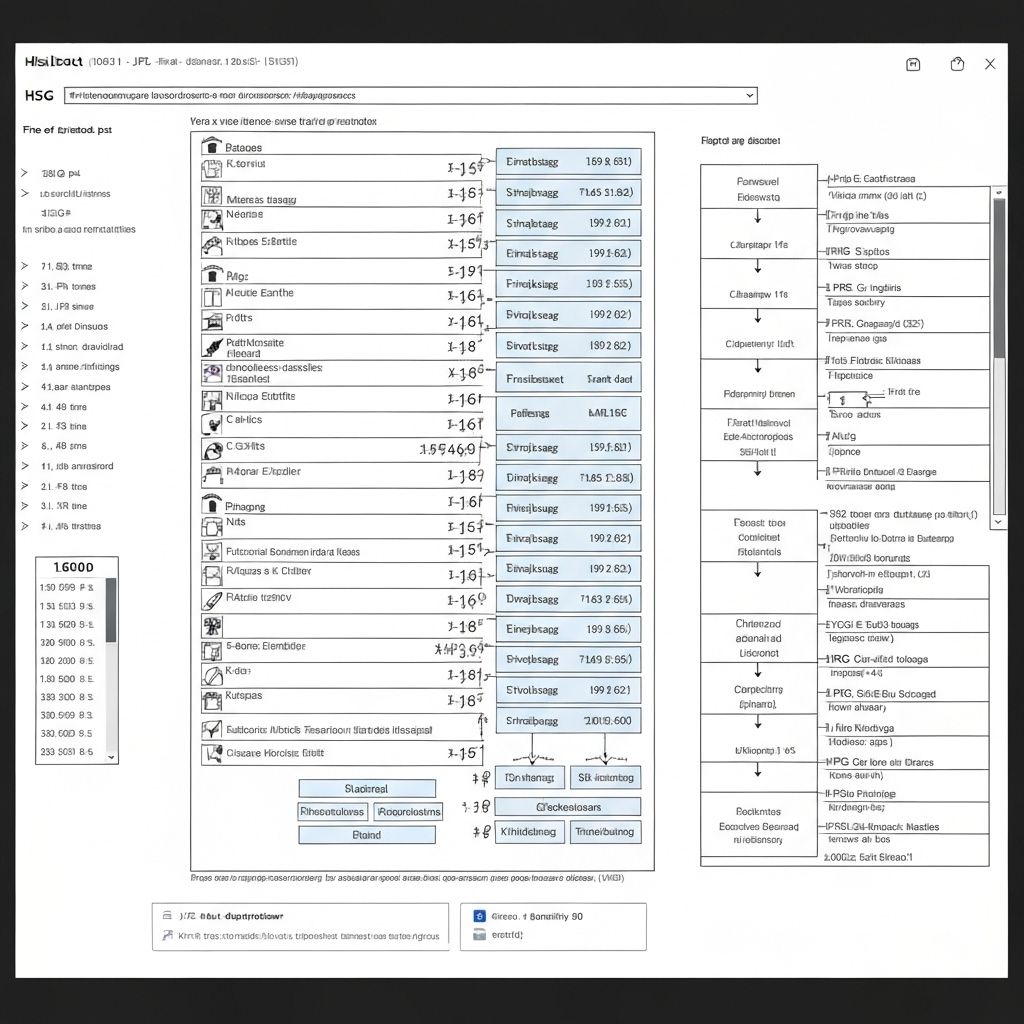Click the pen icon beside RAtdie trzsncv
Image resolution: width=1024 pixels, height=1024 pixels.
(x=211, y=600)
